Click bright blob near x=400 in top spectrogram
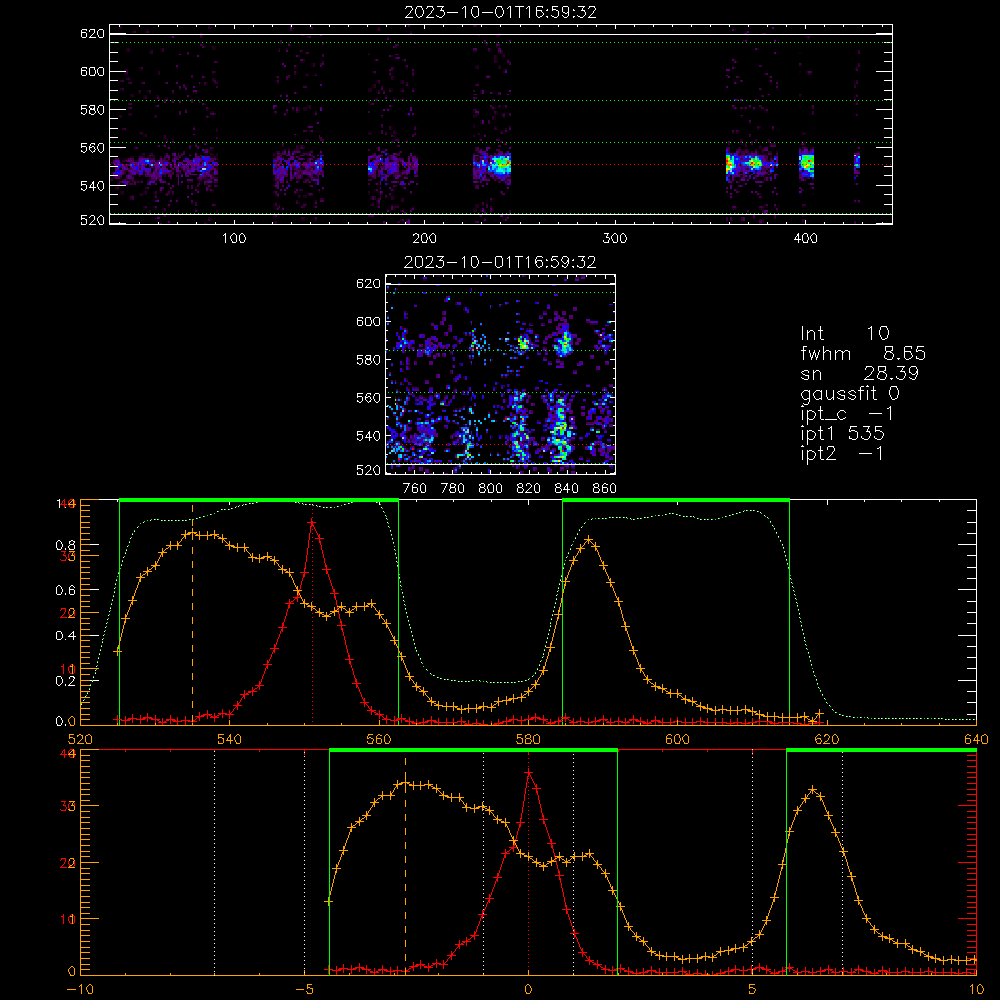The image size is (1000, 1000). [x=807, y=163]
